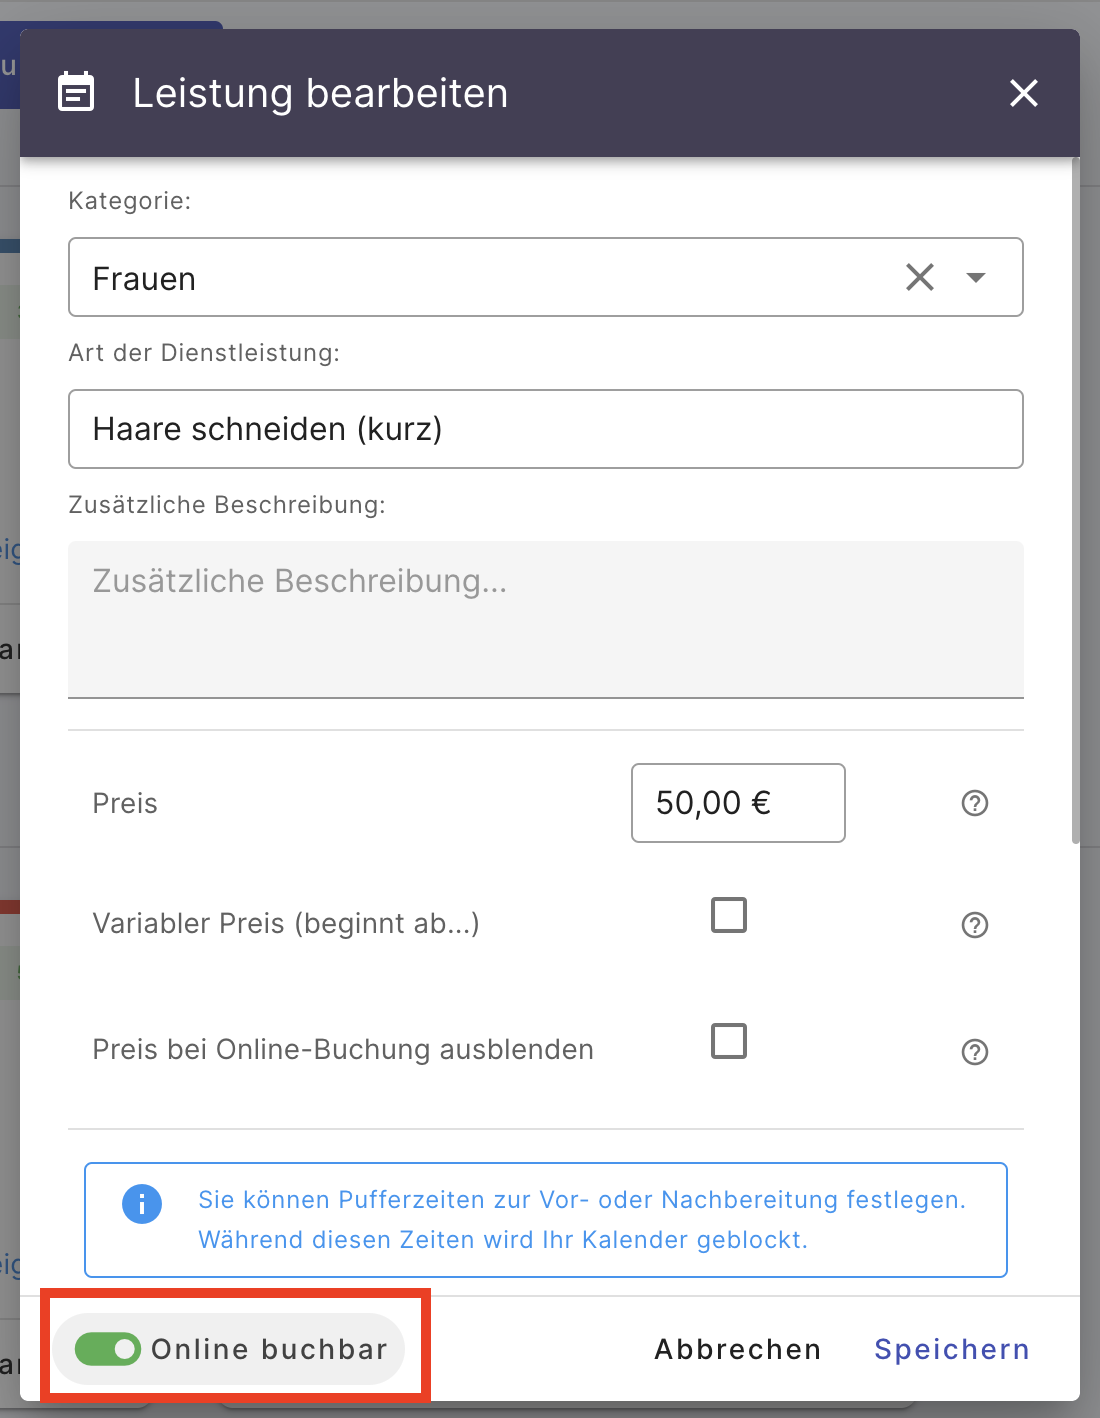View help for Variabler Preis option
This screenshot has width=1100, height=1418.
pos(975,925)
